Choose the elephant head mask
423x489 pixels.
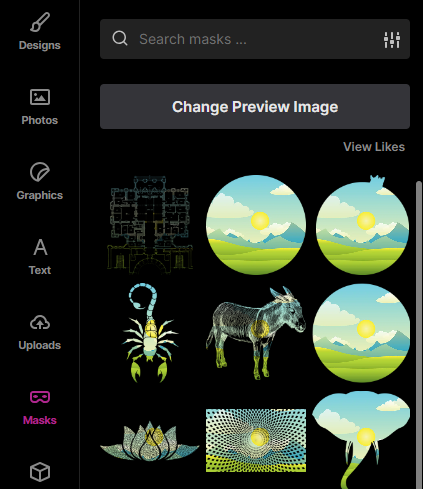click(361, 440)
